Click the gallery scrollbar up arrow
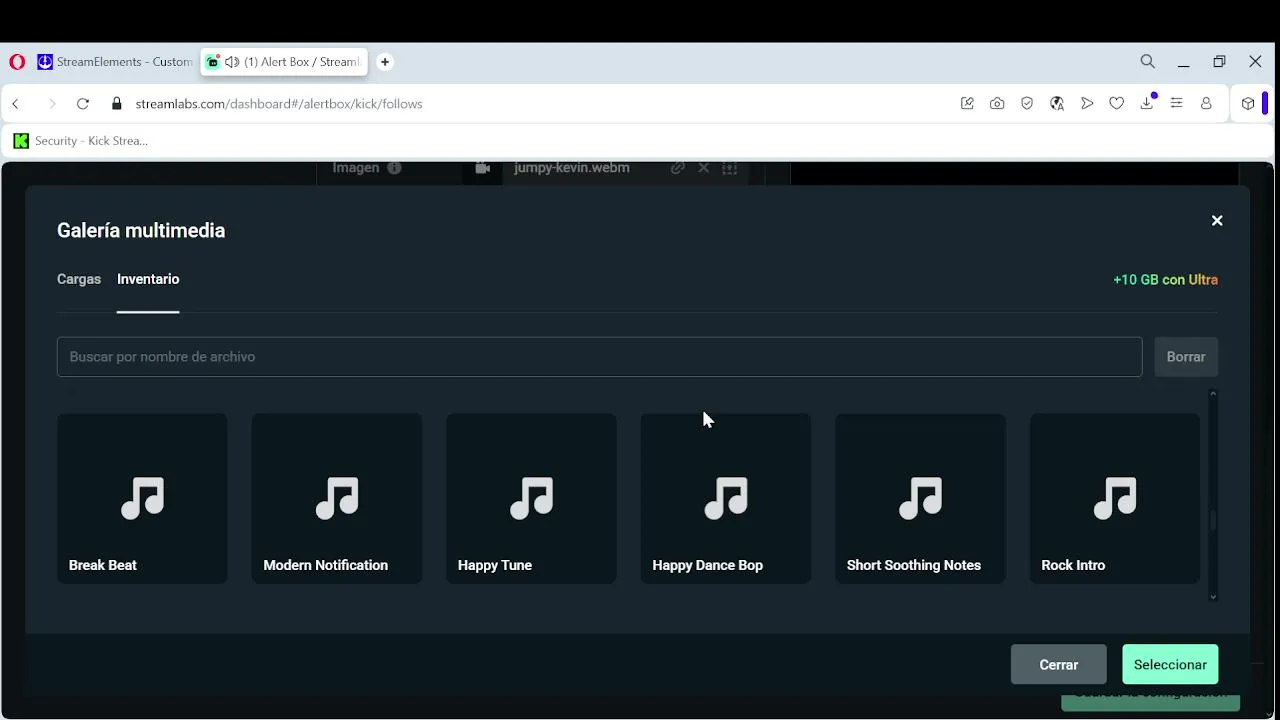The height and width of the screenshot is (720, 1280). 1213,394
